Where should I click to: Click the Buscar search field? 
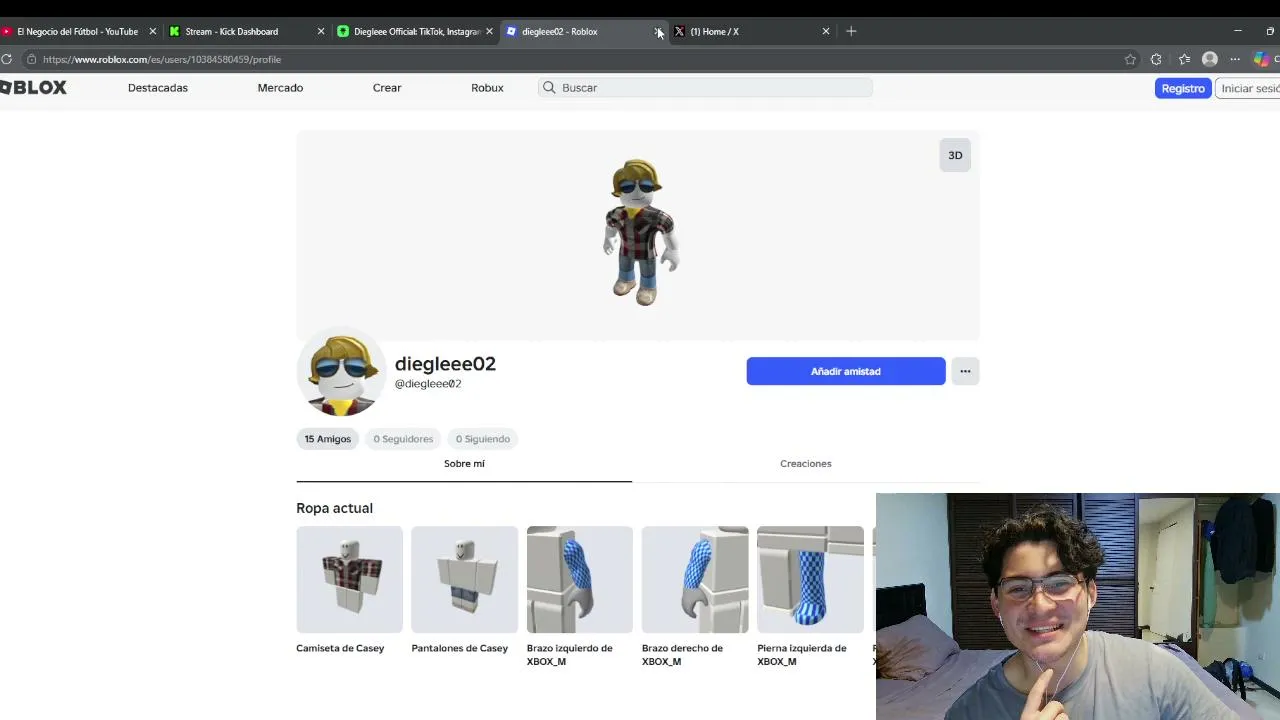[x=705, y=88]
